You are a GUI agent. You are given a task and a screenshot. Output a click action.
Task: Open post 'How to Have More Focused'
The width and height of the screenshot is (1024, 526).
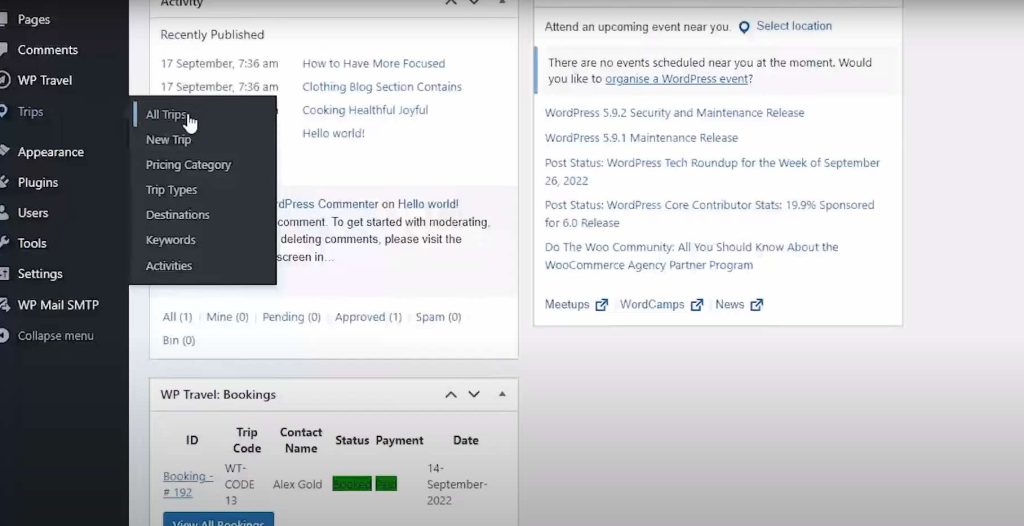tap(374, 63)
